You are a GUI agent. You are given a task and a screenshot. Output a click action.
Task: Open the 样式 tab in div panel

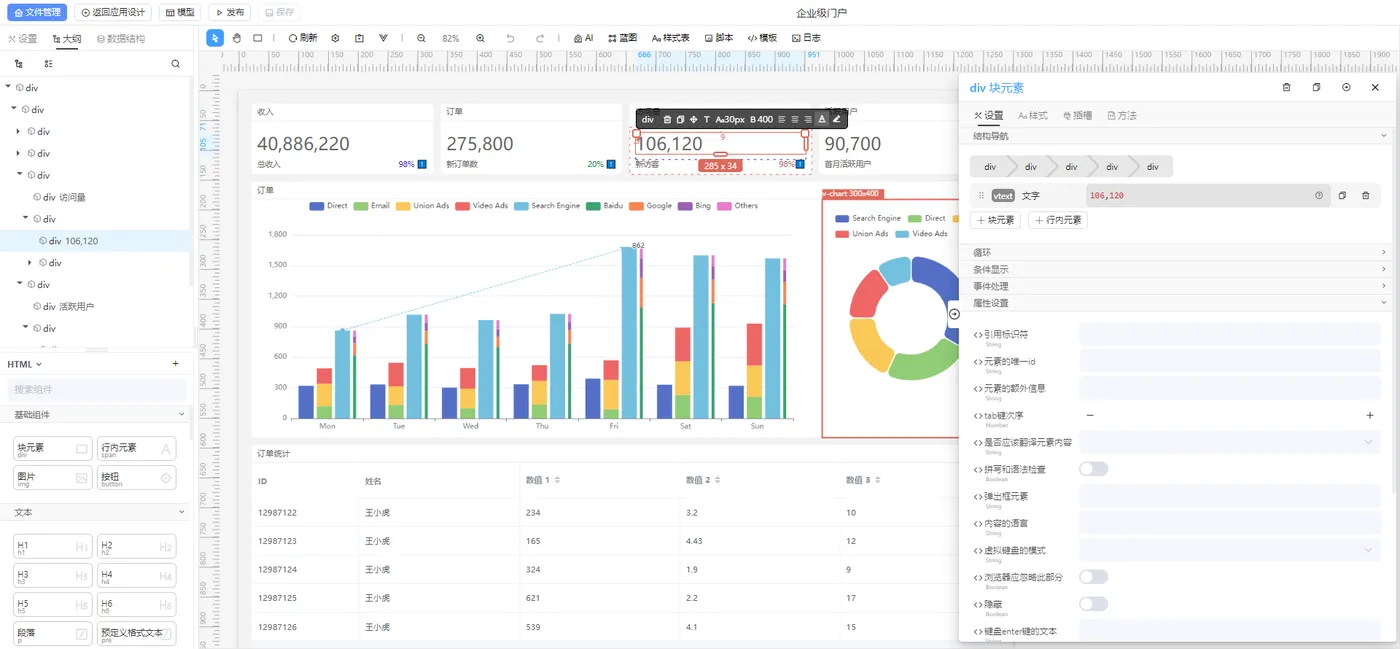point(1033,116)
